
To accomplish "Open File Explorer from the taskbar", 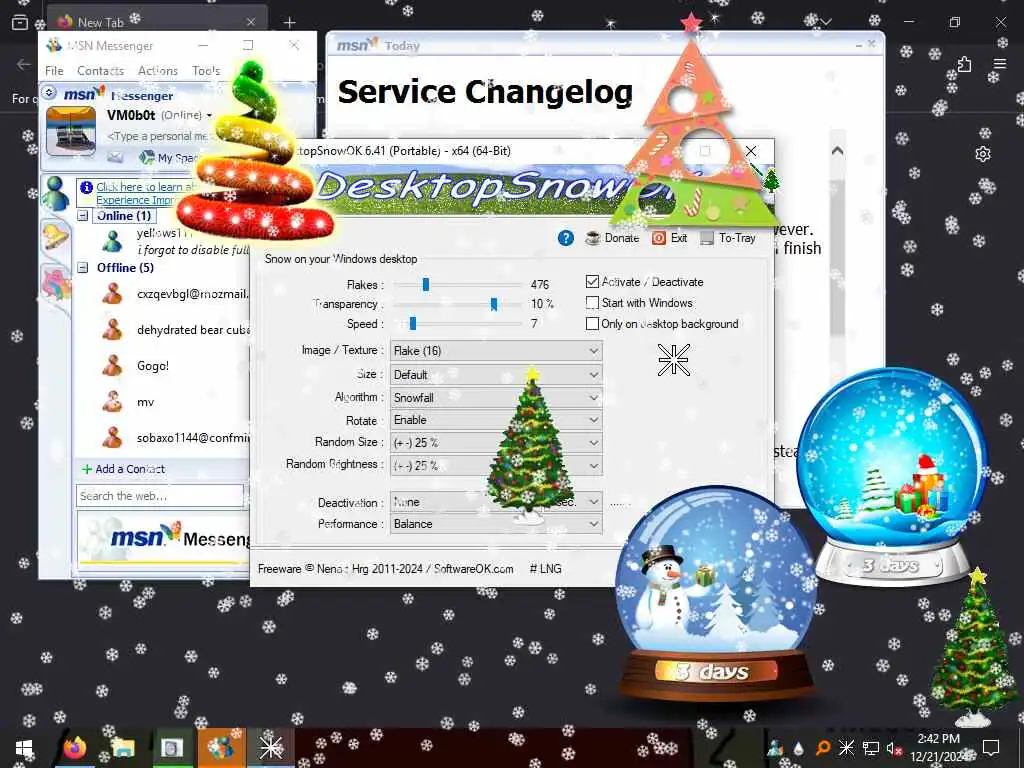I will click(x=123, y=748).
